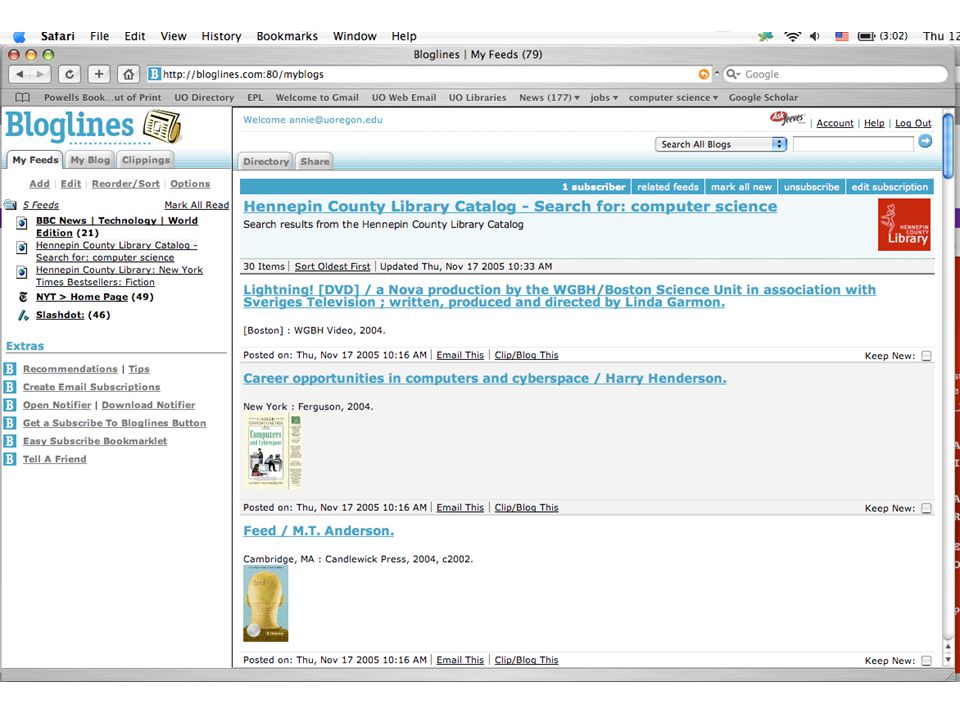The width and height of the screenshot is (960, 720).
Task: Click the B icon beside Open Notifier
Action: 10,405
